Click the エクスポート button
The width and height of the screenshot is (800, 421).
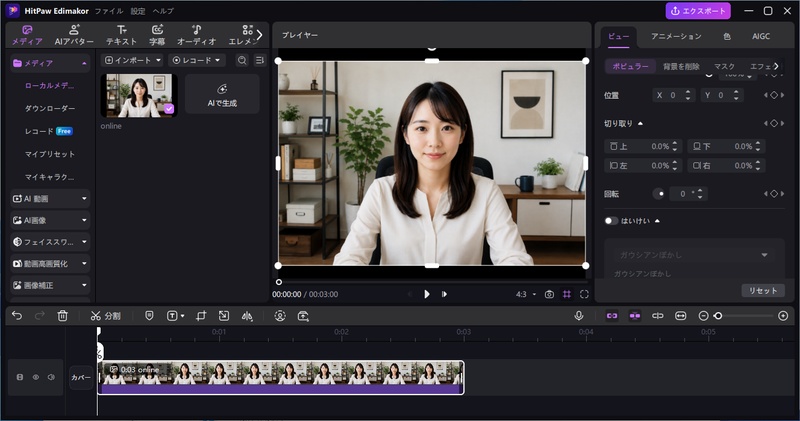698,11
